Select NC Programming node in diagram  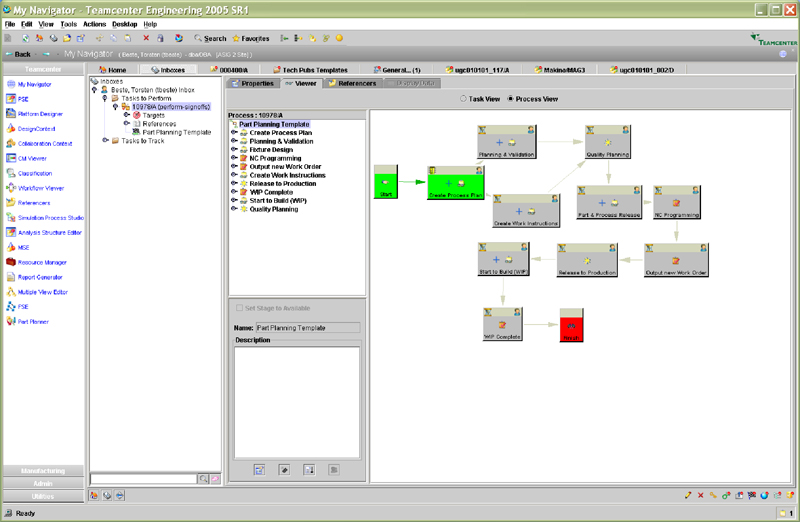[677, 202]
